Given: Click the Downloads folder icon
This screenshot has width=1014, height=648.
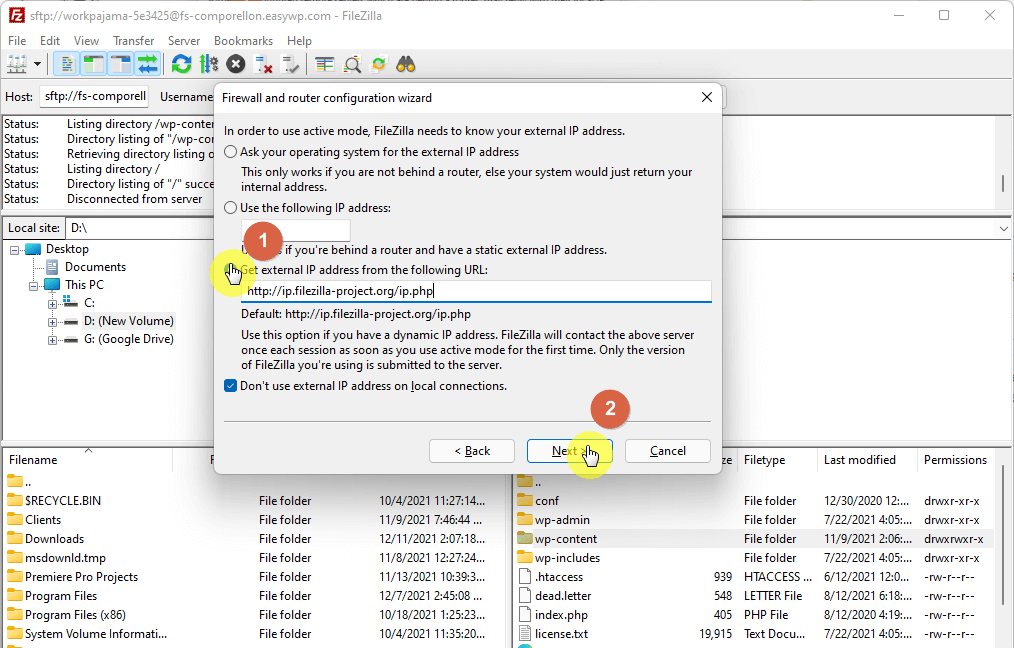Looking at the screenshot, I should tap(14, 539).
